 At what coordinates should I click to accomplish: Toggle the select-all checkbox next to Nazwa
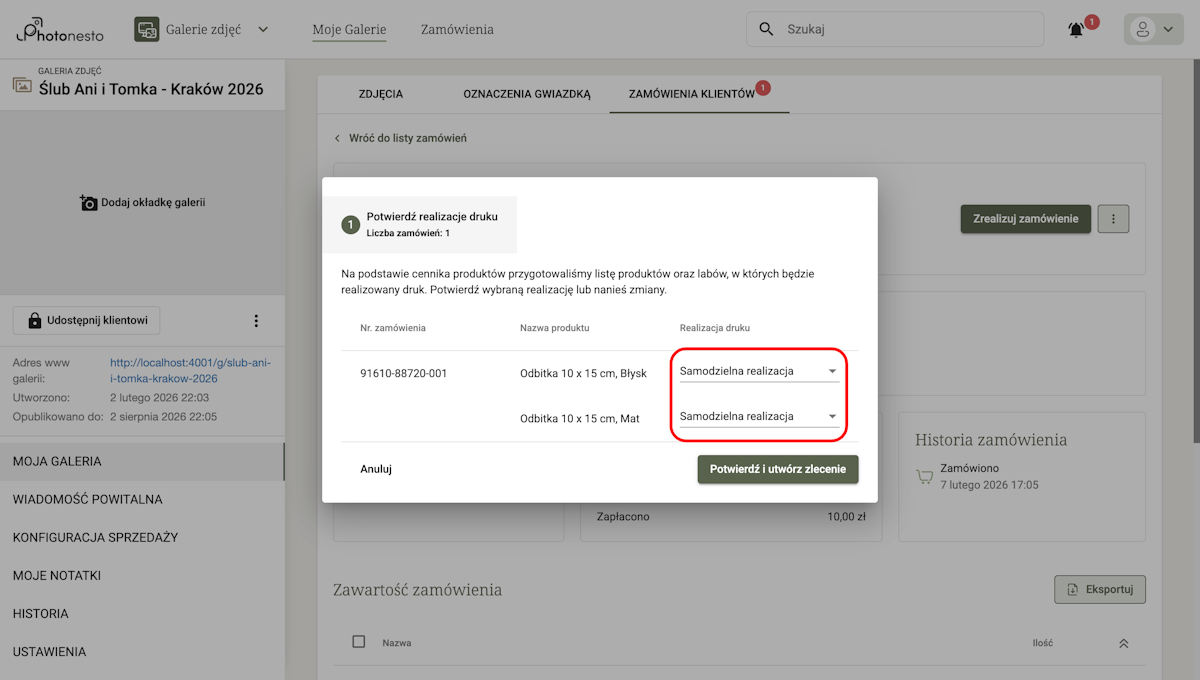point(358,642)
